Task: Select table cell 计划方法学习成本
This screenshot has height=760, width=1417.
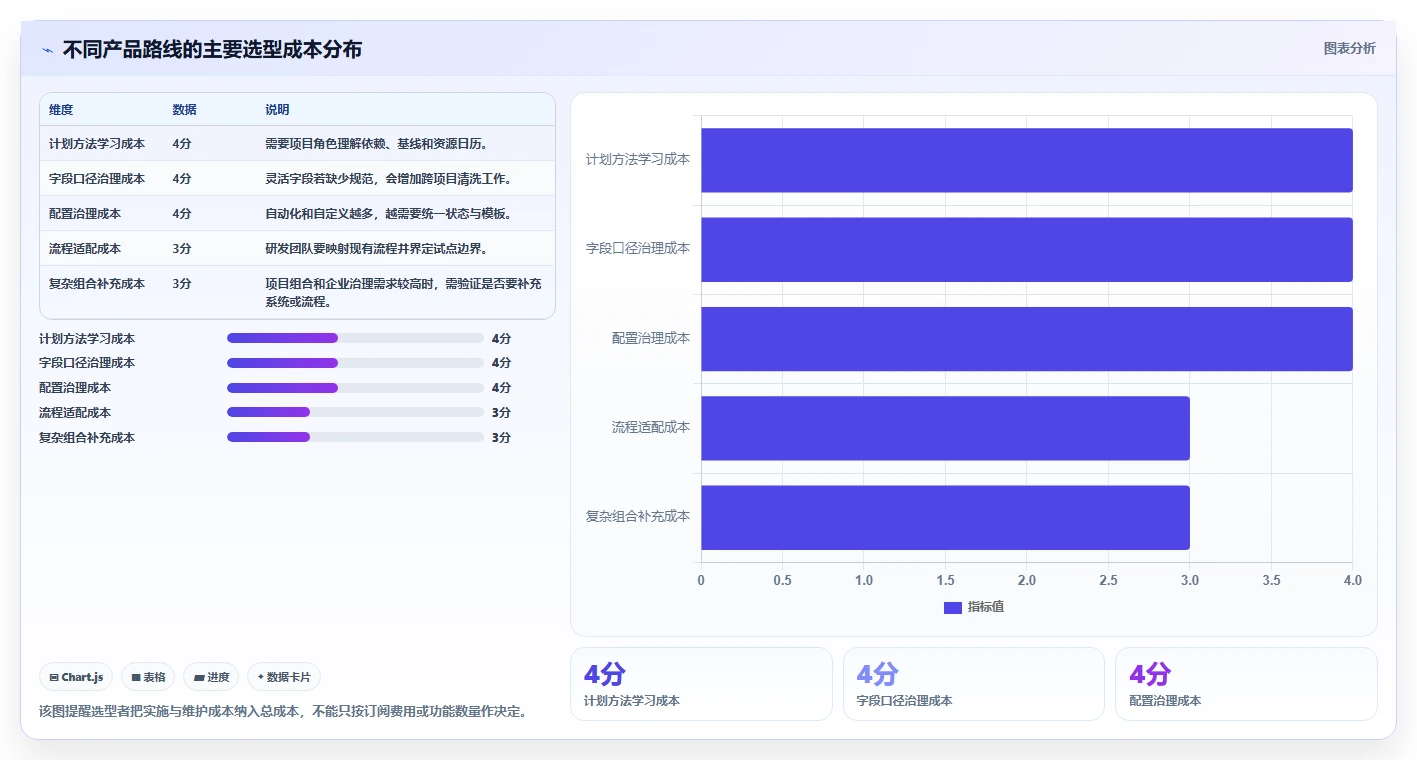Action: (x=97, y=144)
